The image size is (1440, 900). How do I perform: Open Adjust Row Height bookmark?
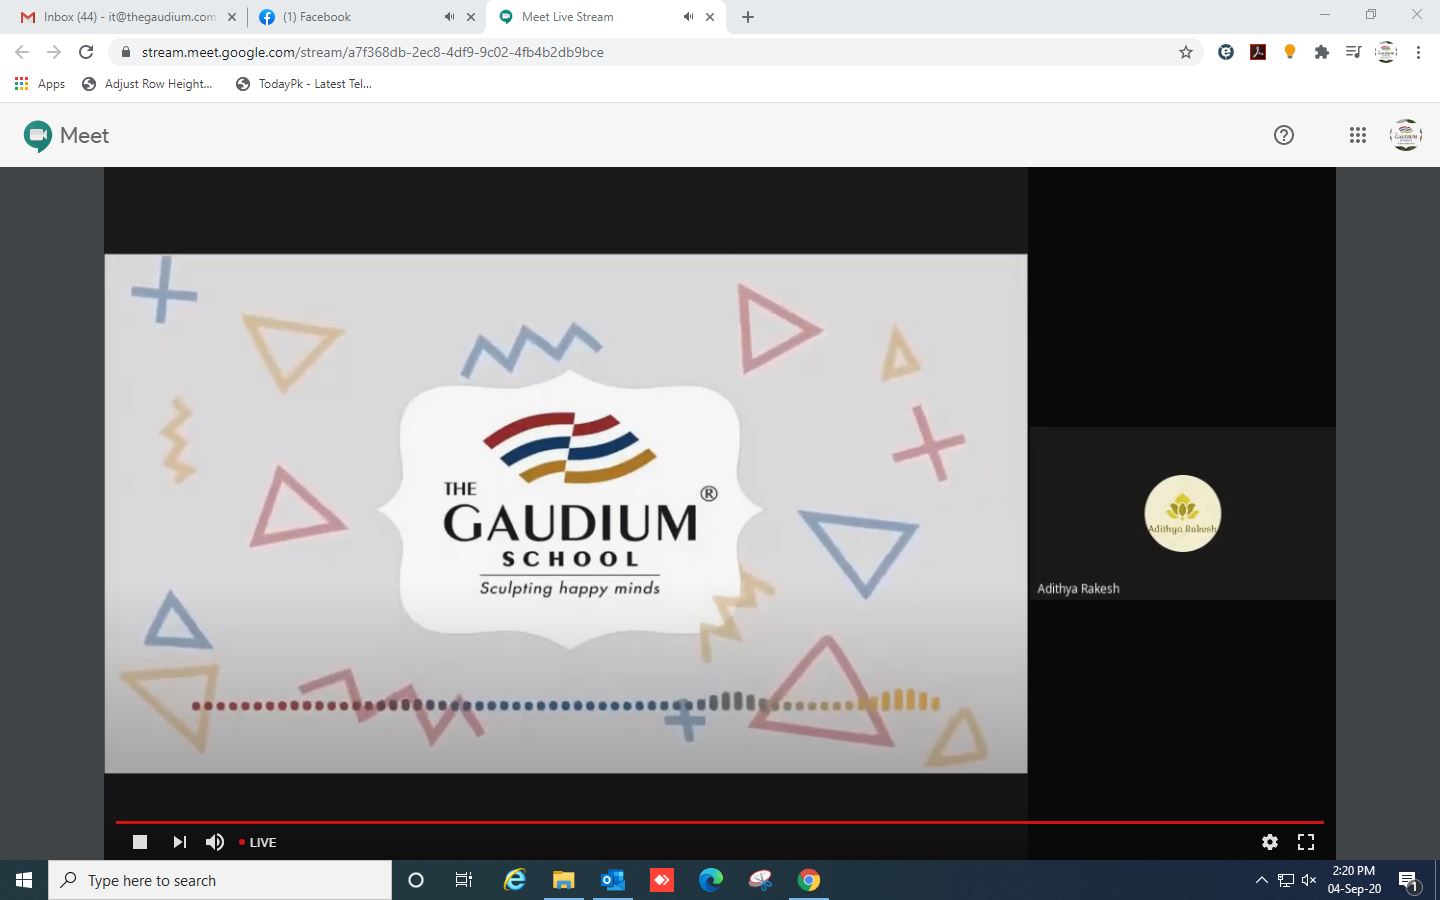click(147, 84)
